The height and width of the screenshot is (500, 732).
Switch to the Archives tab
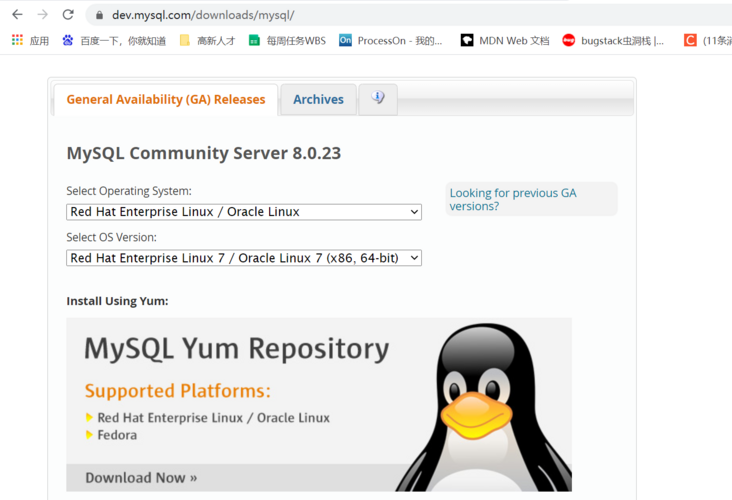click(318, 99)
